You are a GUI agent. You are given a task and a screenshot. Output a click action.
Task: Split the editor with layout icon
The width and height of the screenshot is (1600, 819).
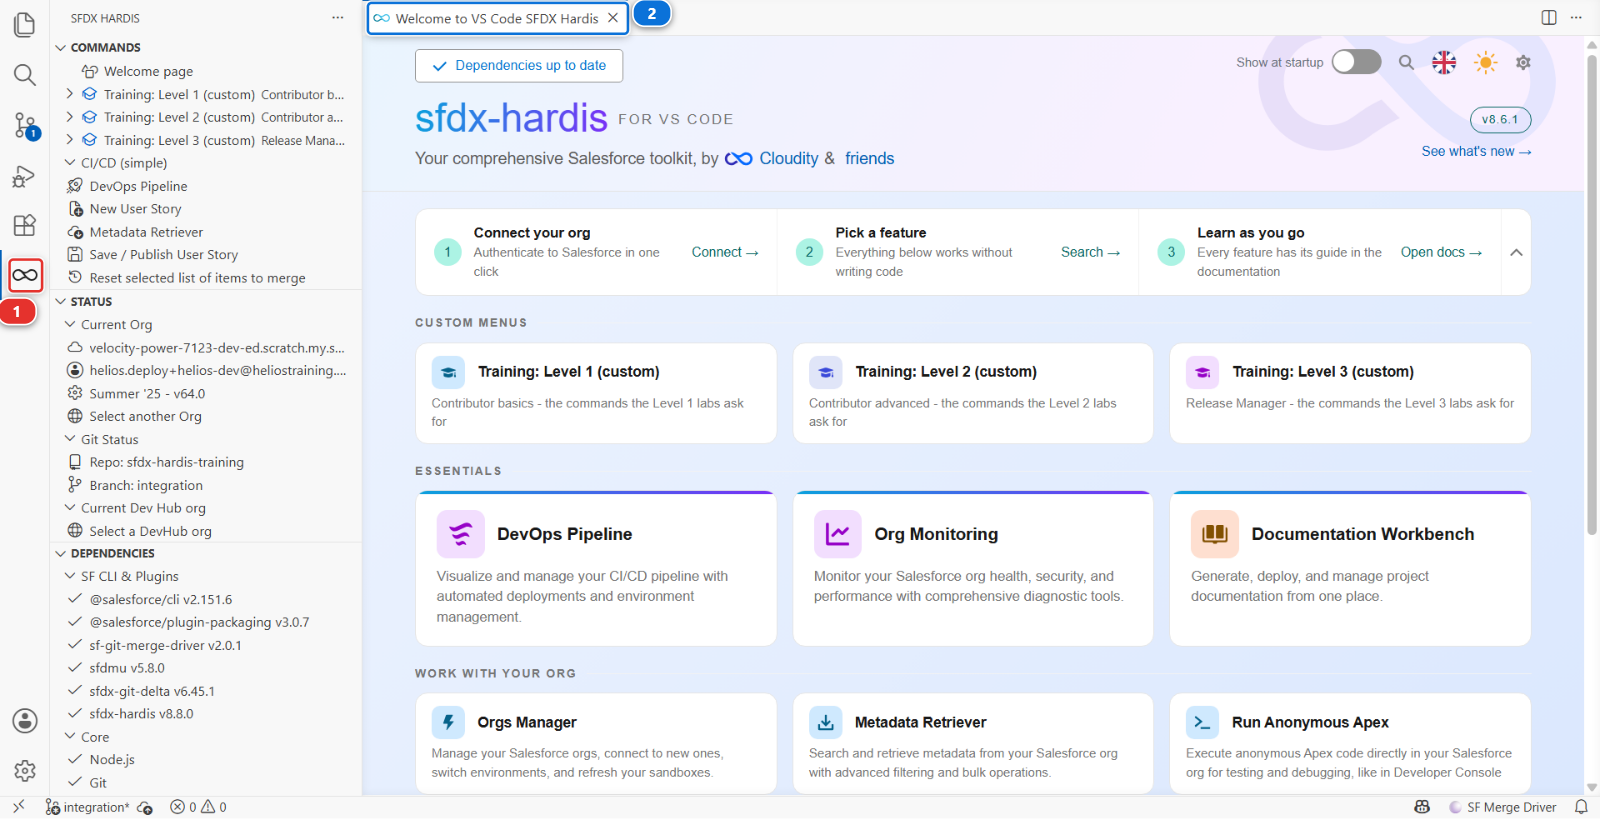pyautogui.click(x=1549, y=17)
